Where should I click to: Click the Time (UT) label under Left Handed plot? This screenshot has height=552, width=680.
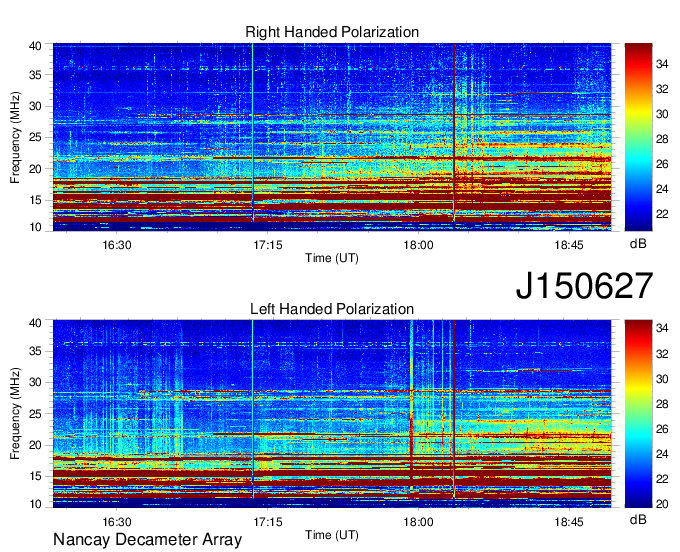tap(332, 535)
